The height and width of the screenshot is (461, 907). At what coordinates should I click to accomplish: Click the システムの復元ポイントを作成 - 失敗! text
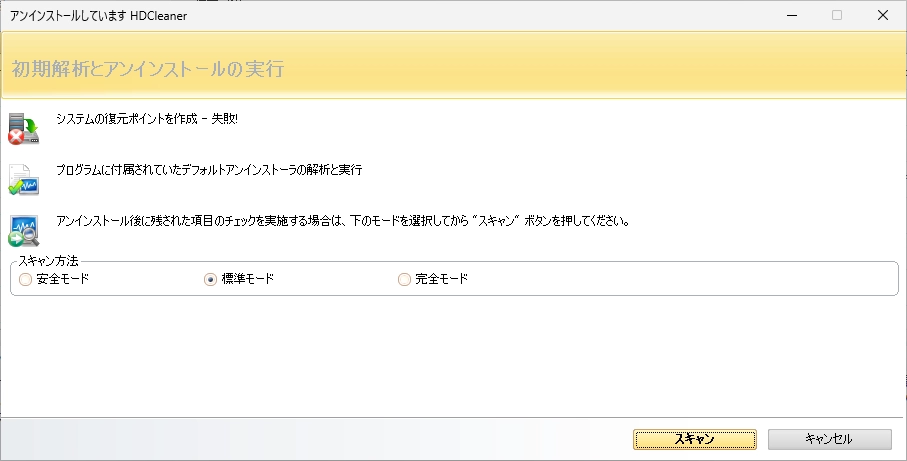click(147, 119)
